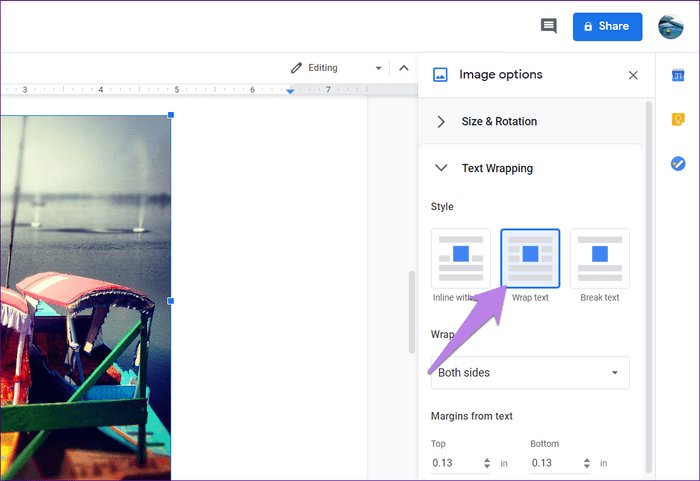The height and width of the screenshot is (481, 700).
Task: Select the Inline with text style
Action: point(461,259)
